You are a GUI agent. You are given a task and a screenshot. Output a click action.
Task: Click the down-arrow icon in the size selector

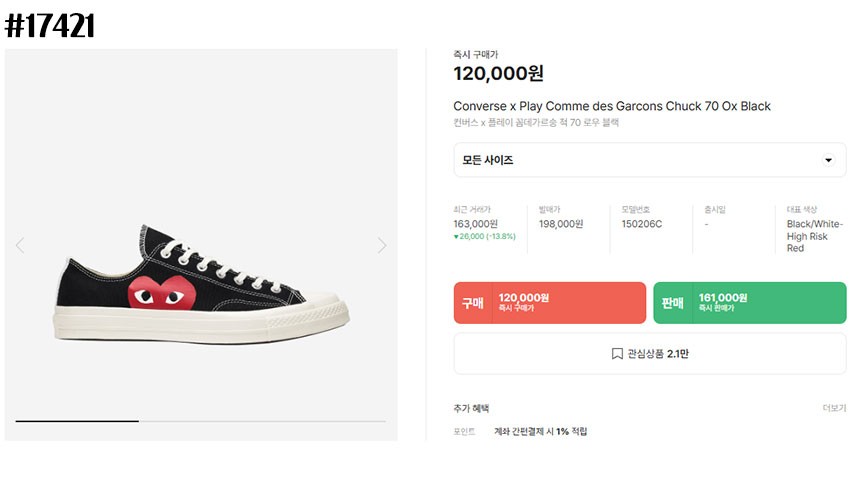pos(828,160)
